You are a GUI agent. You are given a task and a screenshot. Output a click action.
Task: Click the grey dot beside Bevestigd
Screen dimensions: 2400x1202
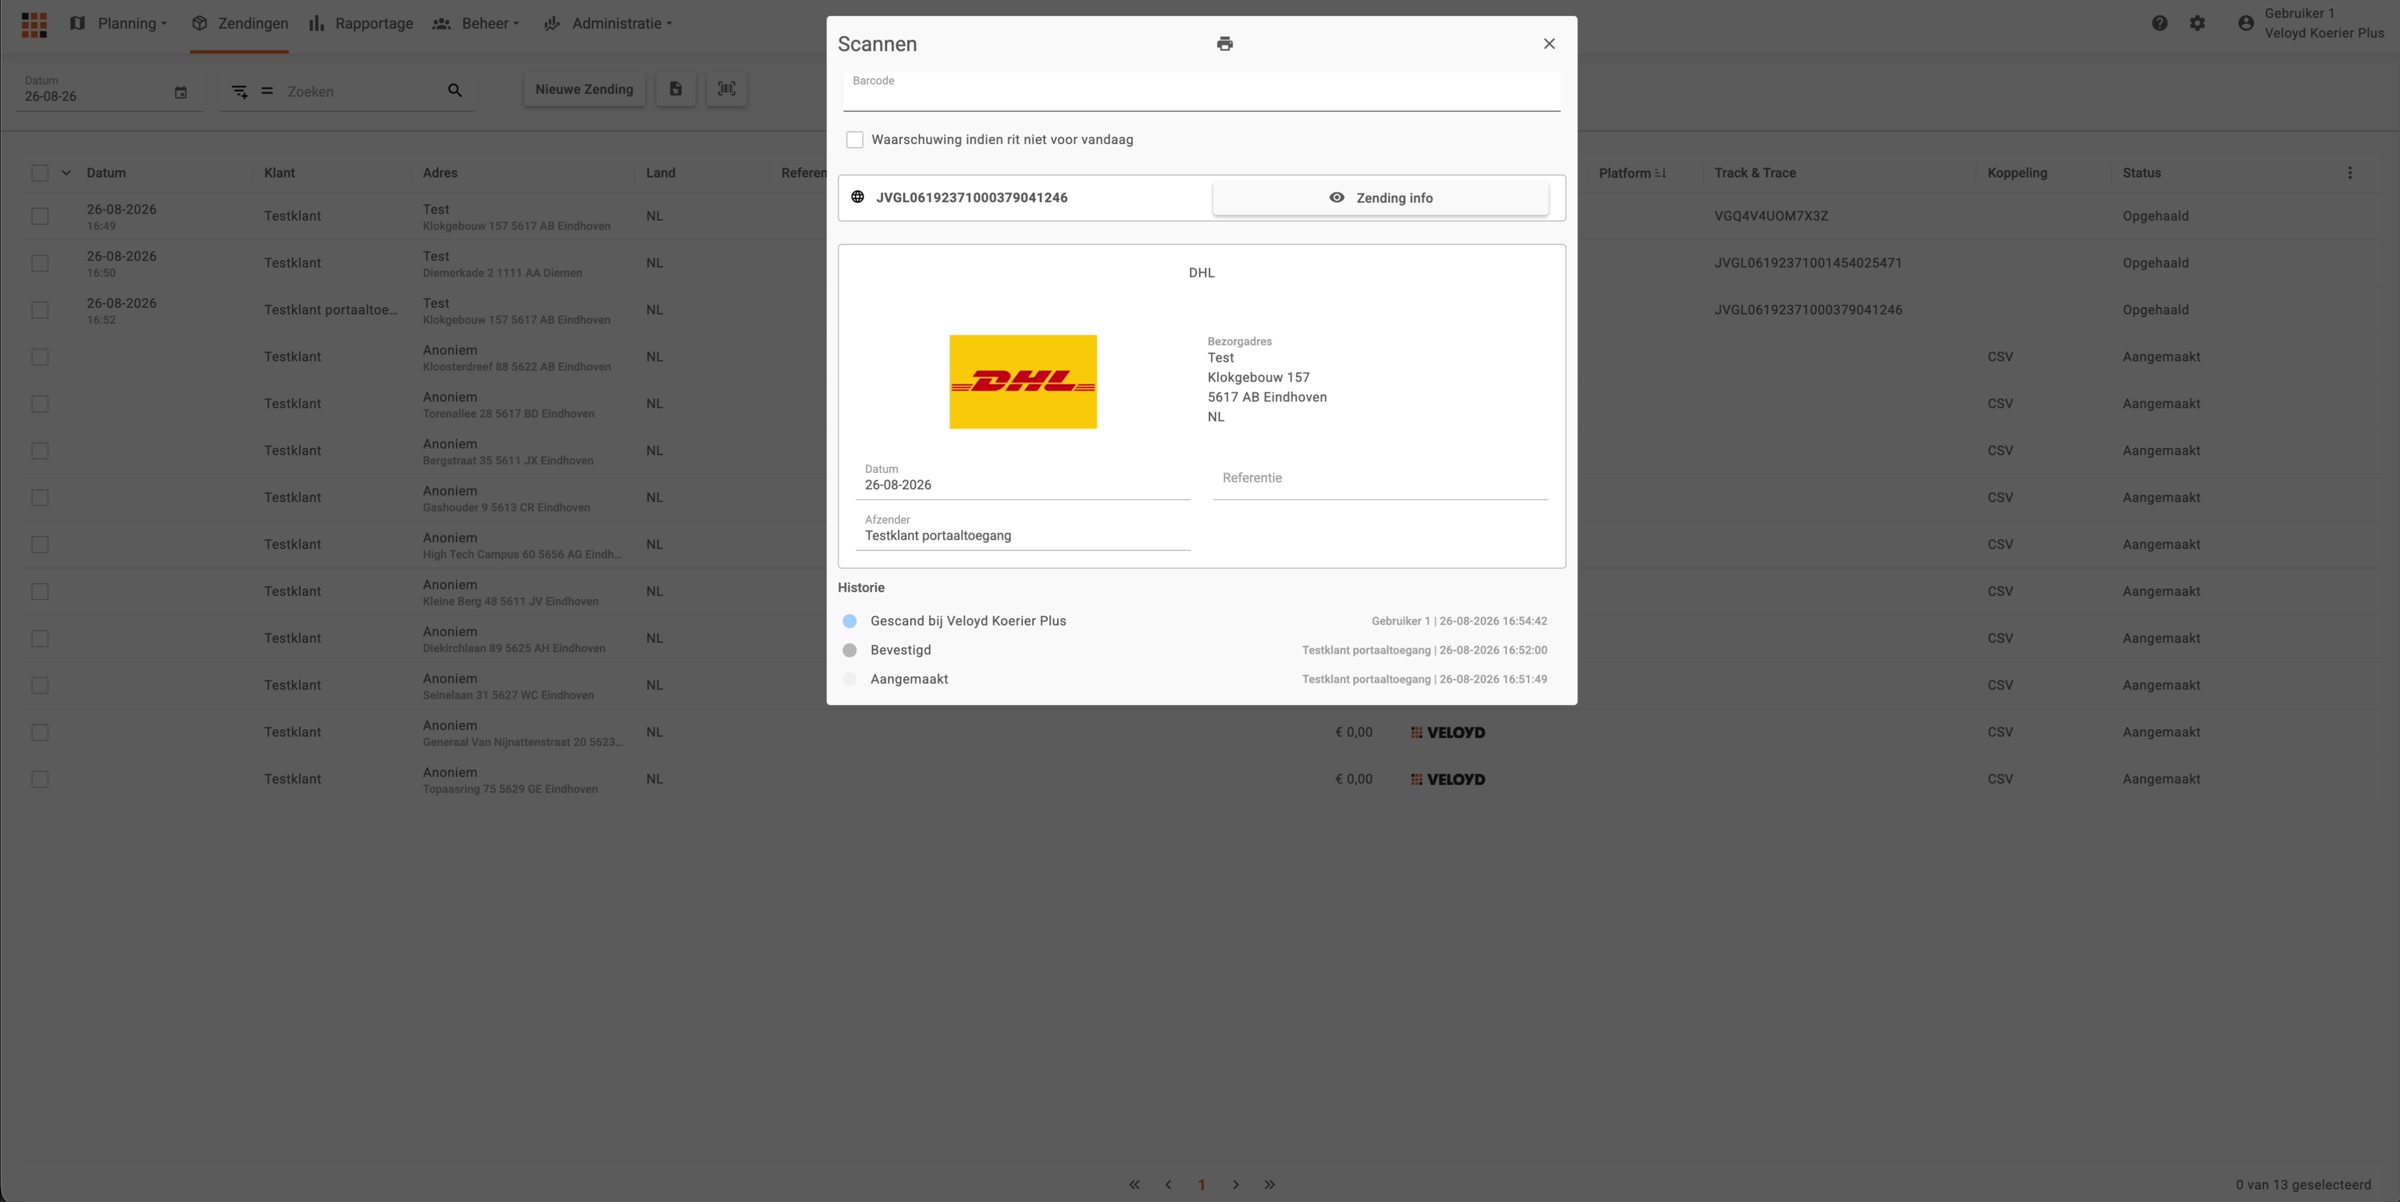pyautogui.click(x=850, y=650)
